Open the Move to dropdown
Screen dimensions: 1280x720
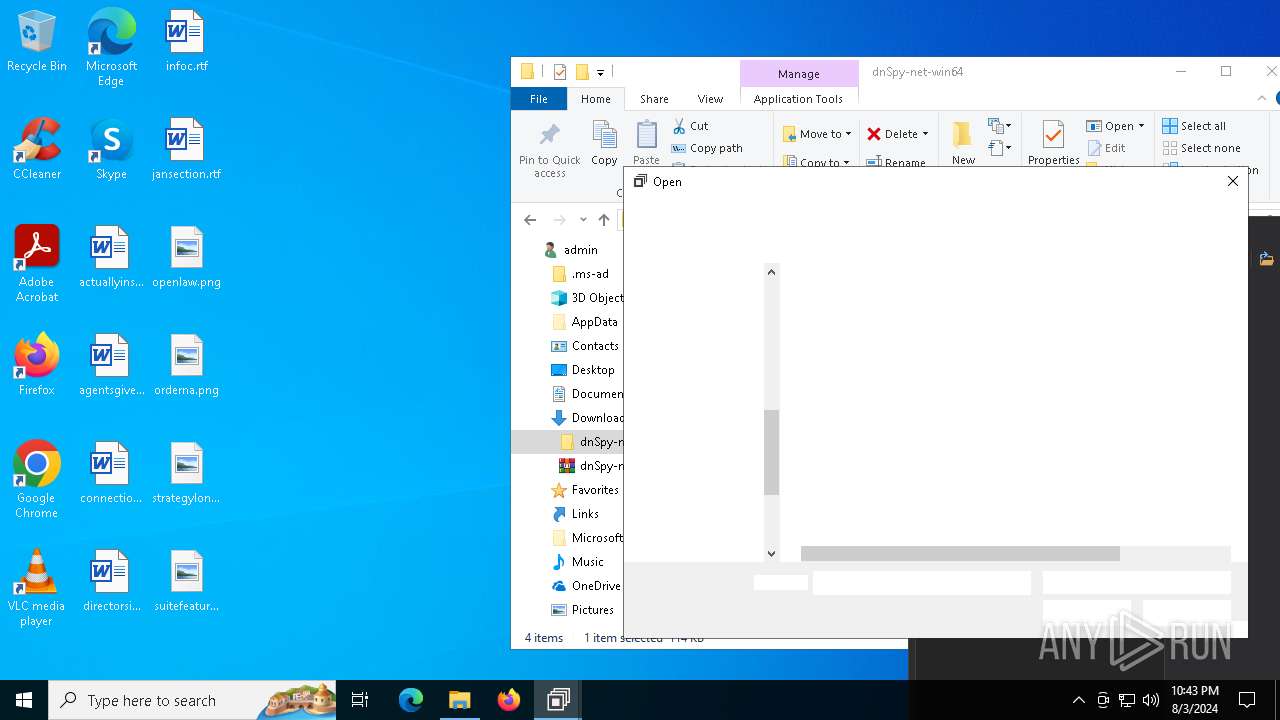click(817, 134)
